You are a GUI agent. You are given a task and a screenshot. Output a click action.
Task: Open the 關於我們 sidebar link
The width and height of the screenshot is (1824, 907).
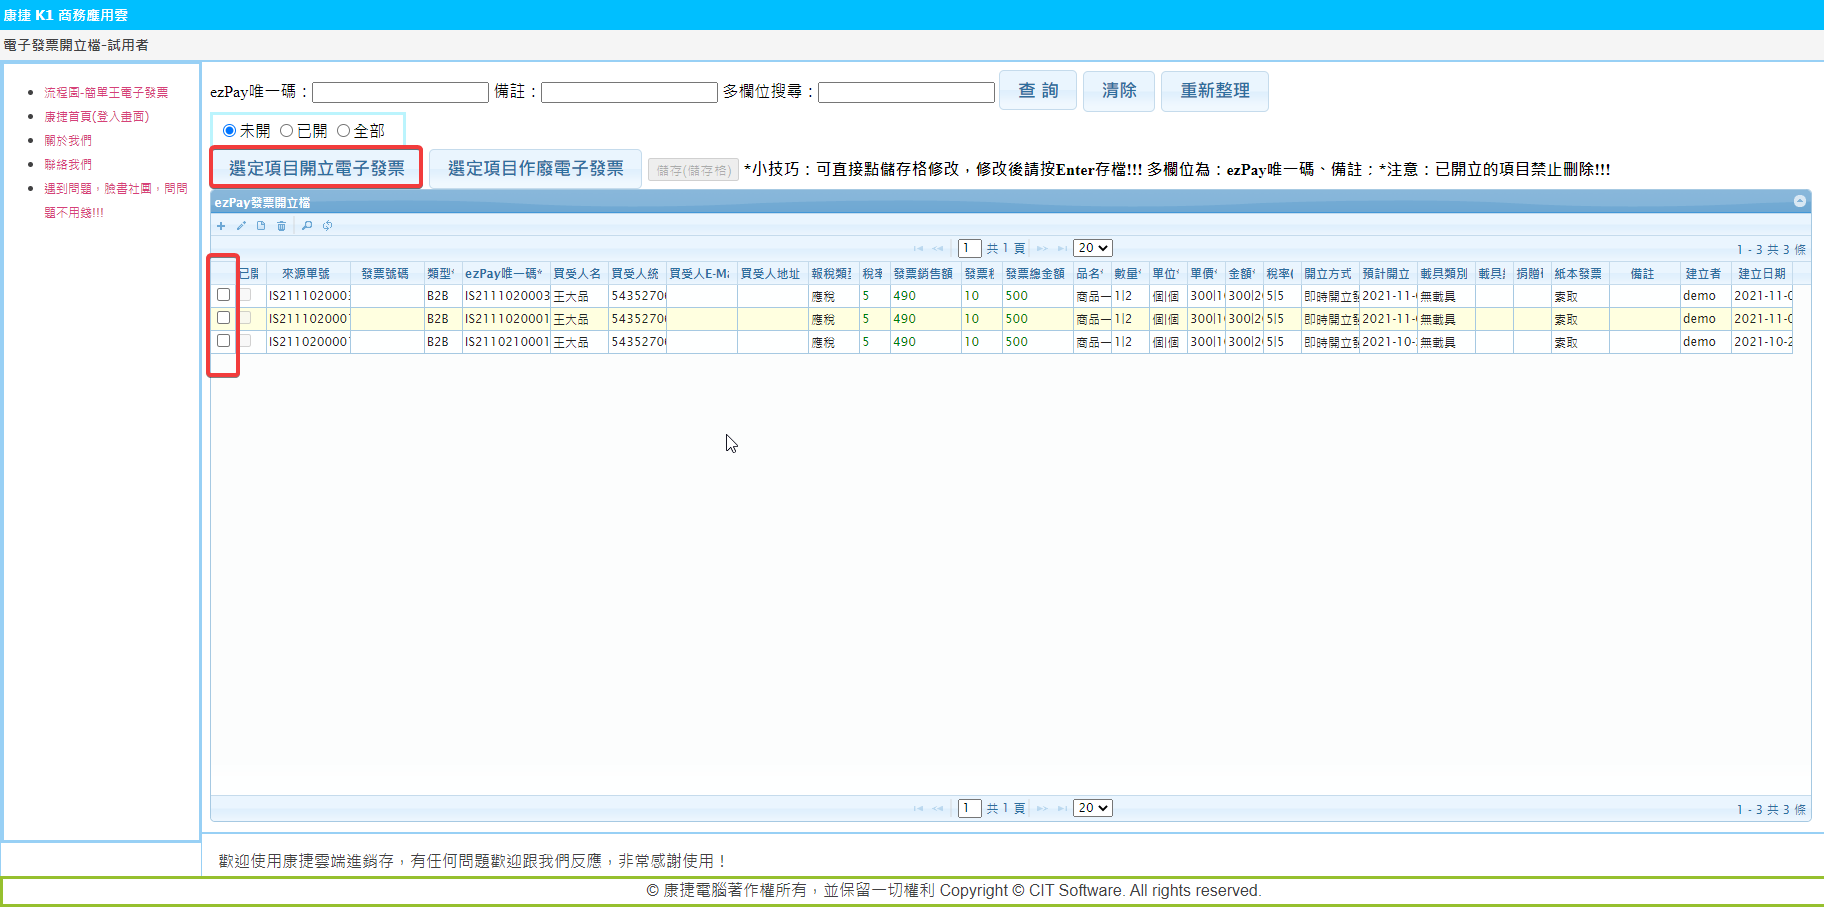coord(68,141)
